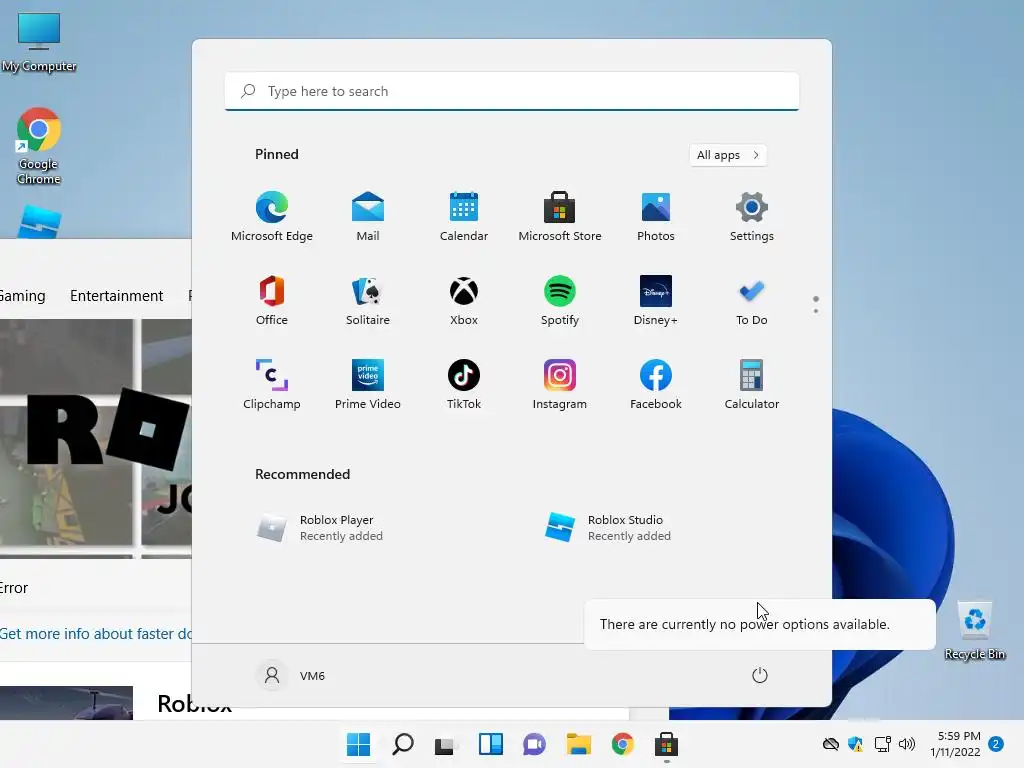Click the power button in Start menu
Viewport: 1024px width, 768px height.
760,675
